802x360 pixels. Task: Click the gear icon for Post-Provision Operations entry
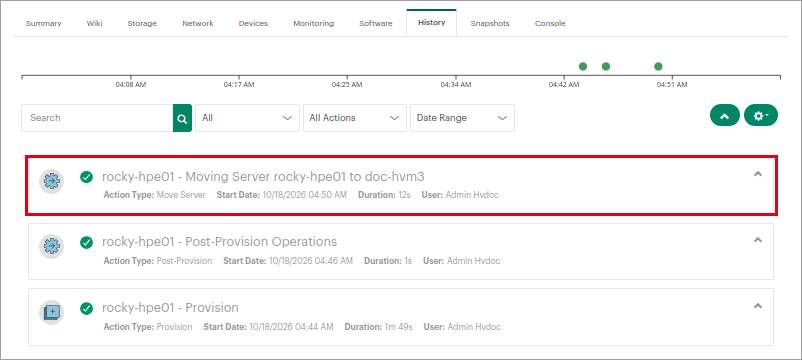52,246
